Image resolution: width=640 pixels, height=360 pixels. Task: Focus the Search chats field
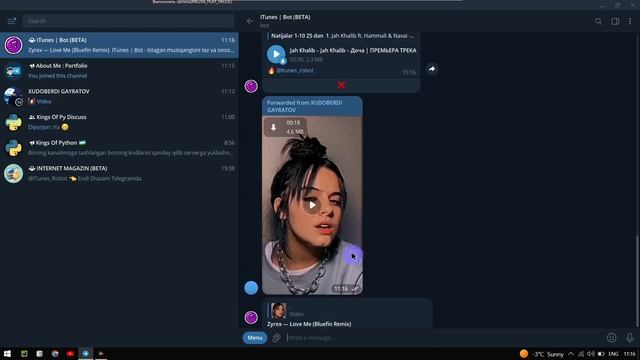point(128,21)
